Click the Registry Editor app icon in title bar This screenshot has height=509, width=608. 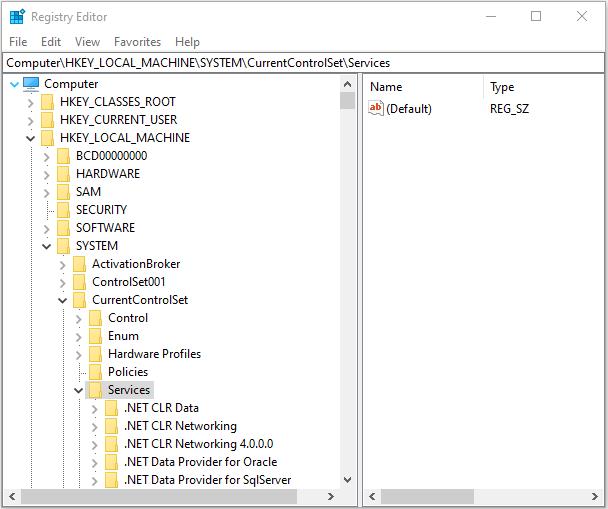17,17
